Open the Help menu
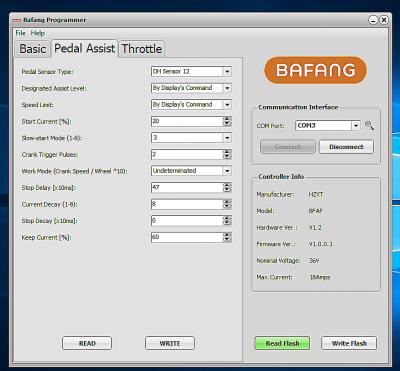The width and height of the screenshot is (400, 371). coord(38,33)
